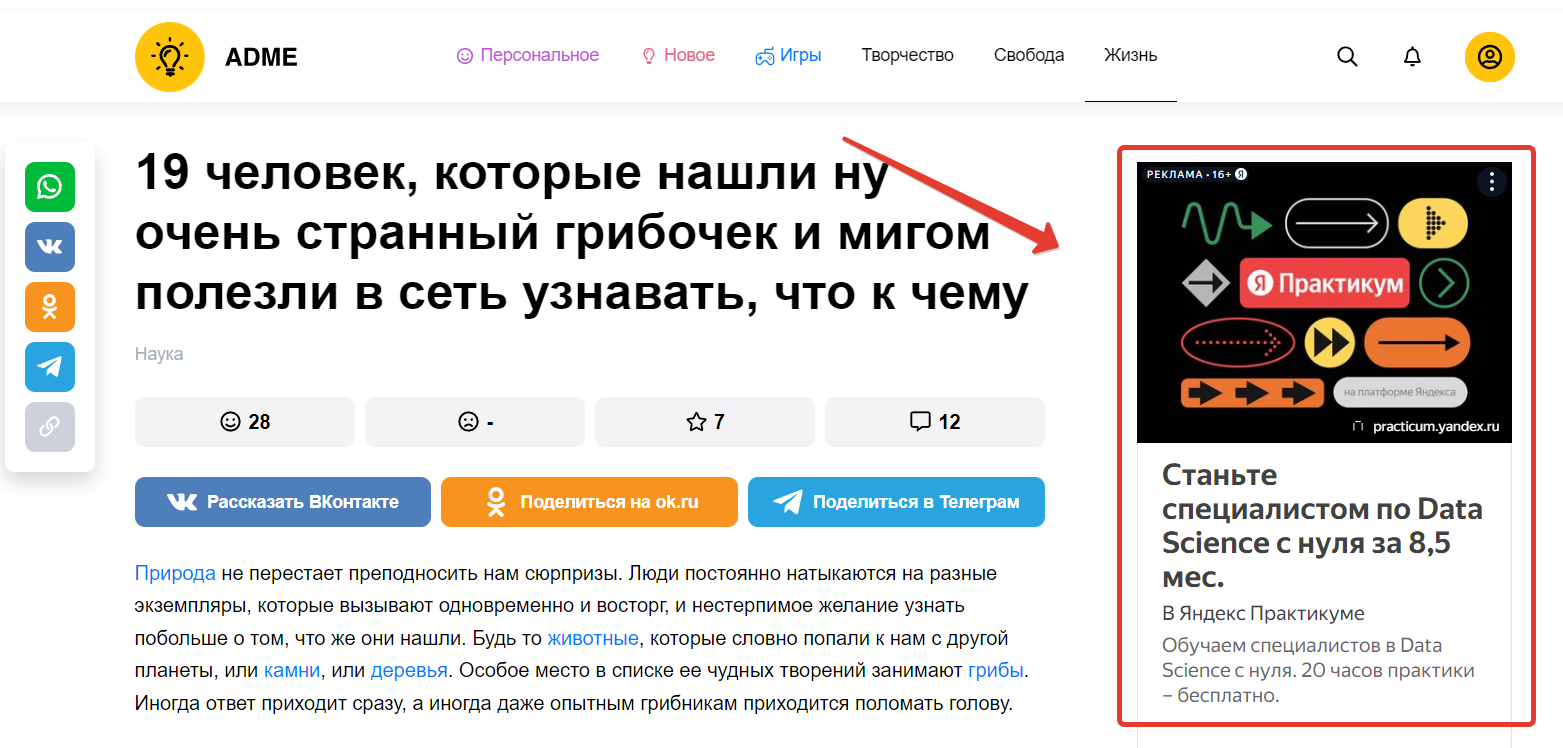Image resolution: width=1563 pixels, height=748 pixels.
Task: Open the ad options three-dot menu
Action: click(1491, 182)
